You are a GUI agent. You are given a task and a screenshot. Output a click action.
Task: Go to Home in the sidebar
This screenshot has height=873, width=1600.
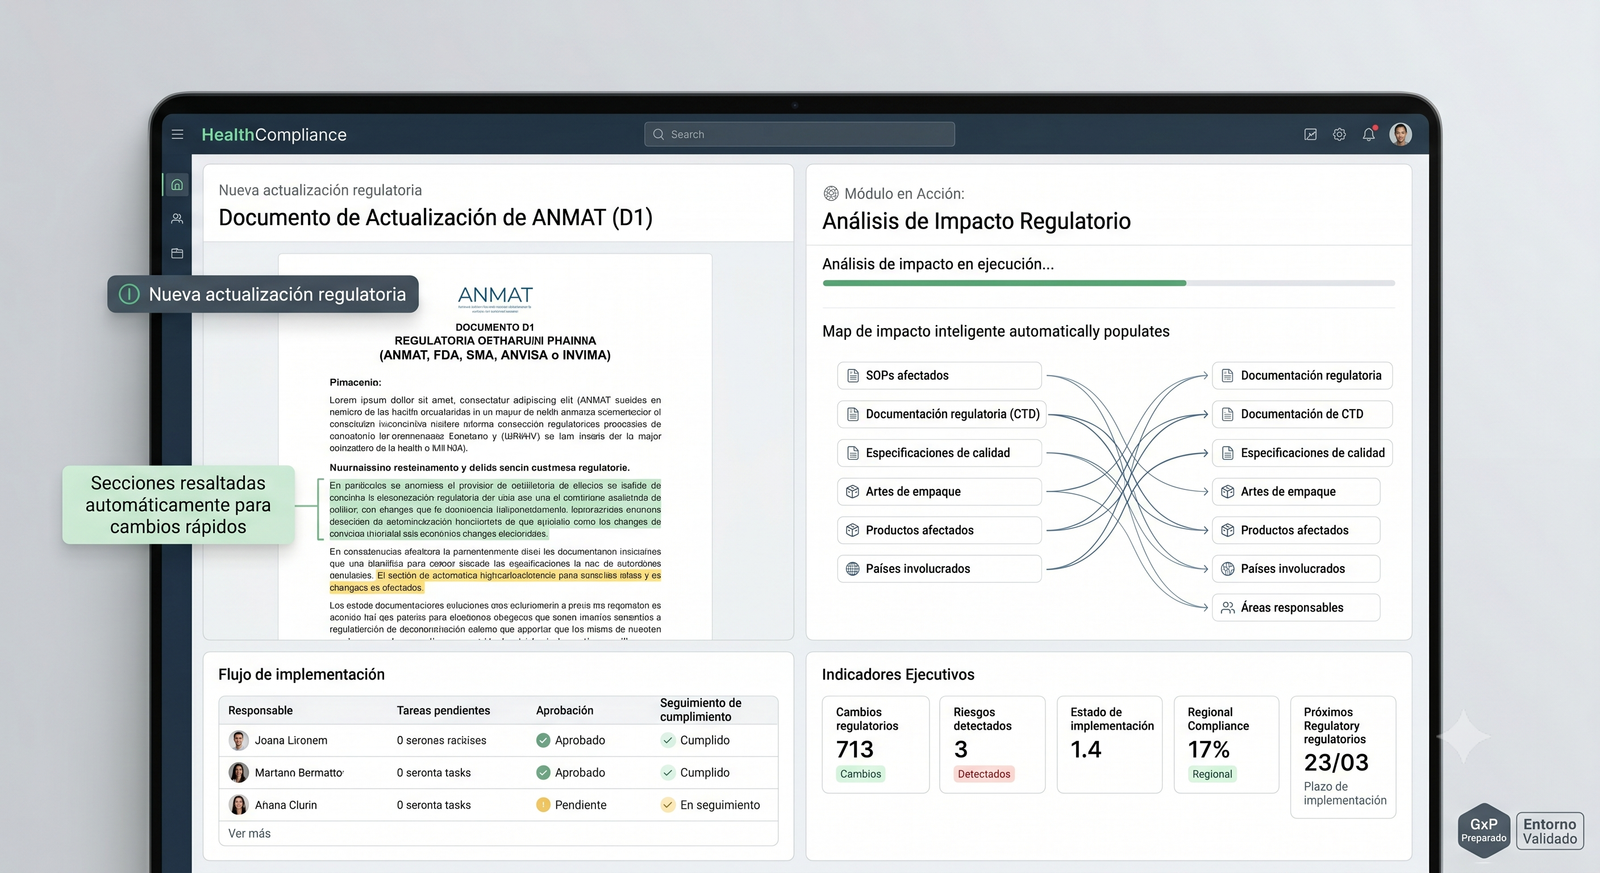(x=177, y=184)
